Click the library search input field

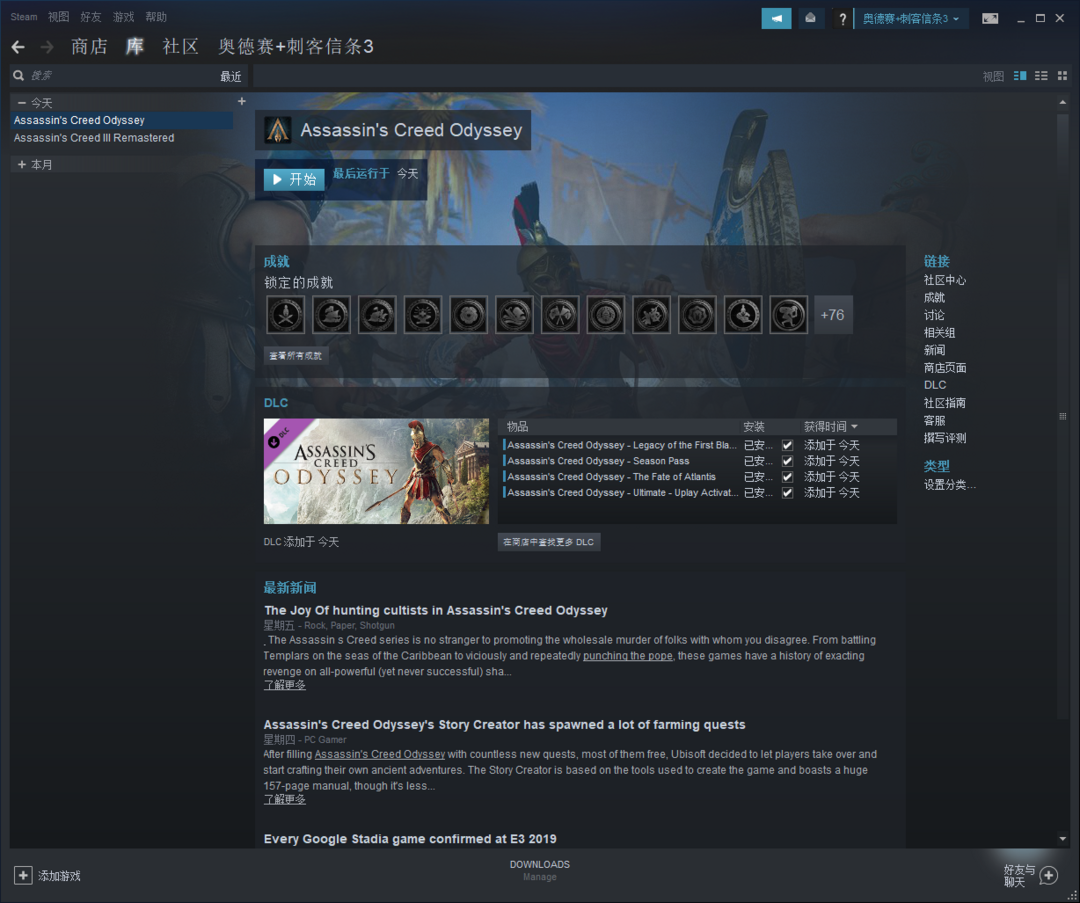click(120, 76)
